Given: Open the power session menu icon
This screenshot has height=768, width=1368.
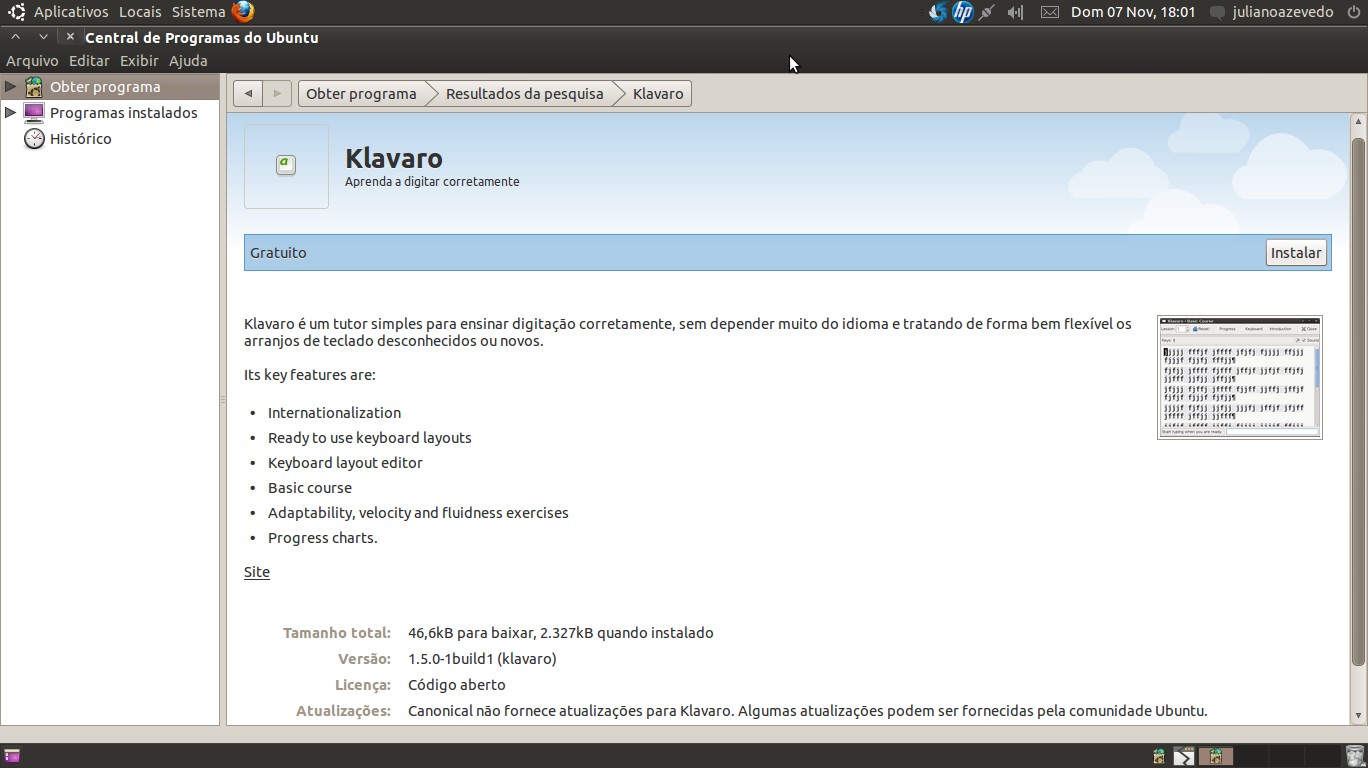Looking at the screenshot, I should point(1353,12).
